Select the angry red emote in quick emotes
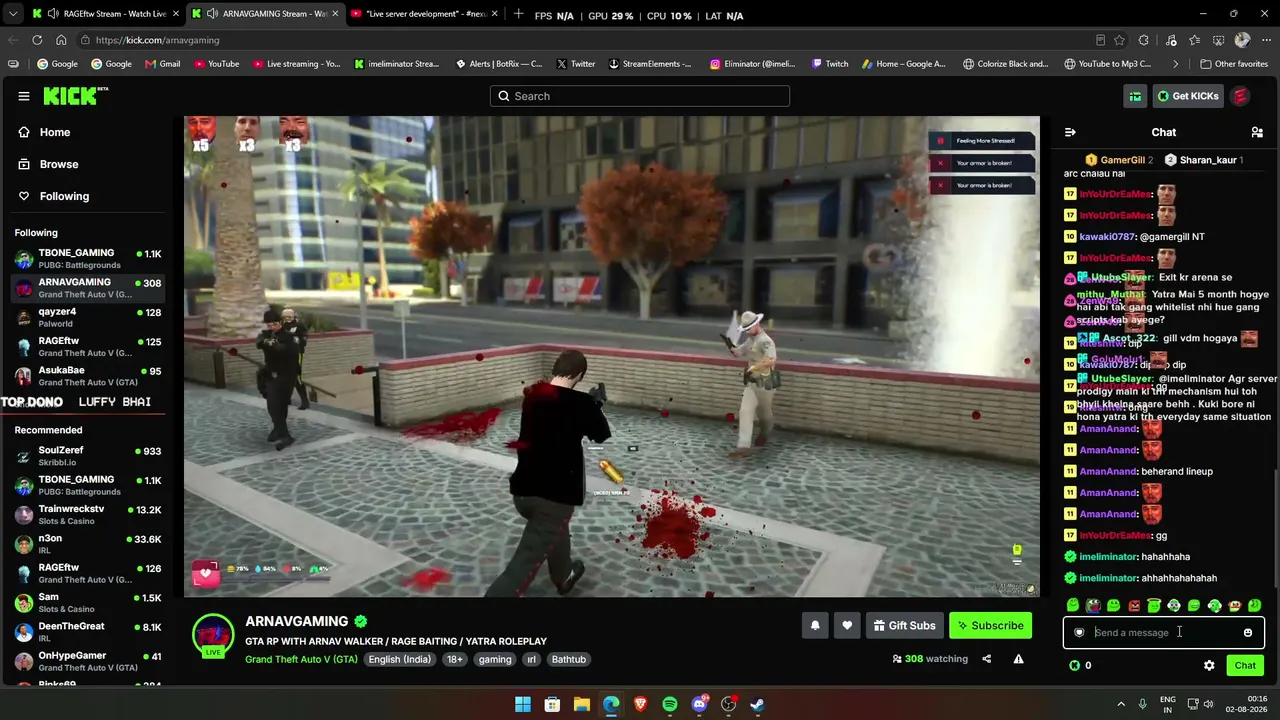The height and width of the screenshot is (720, 1280). [x=1134, y=606]
